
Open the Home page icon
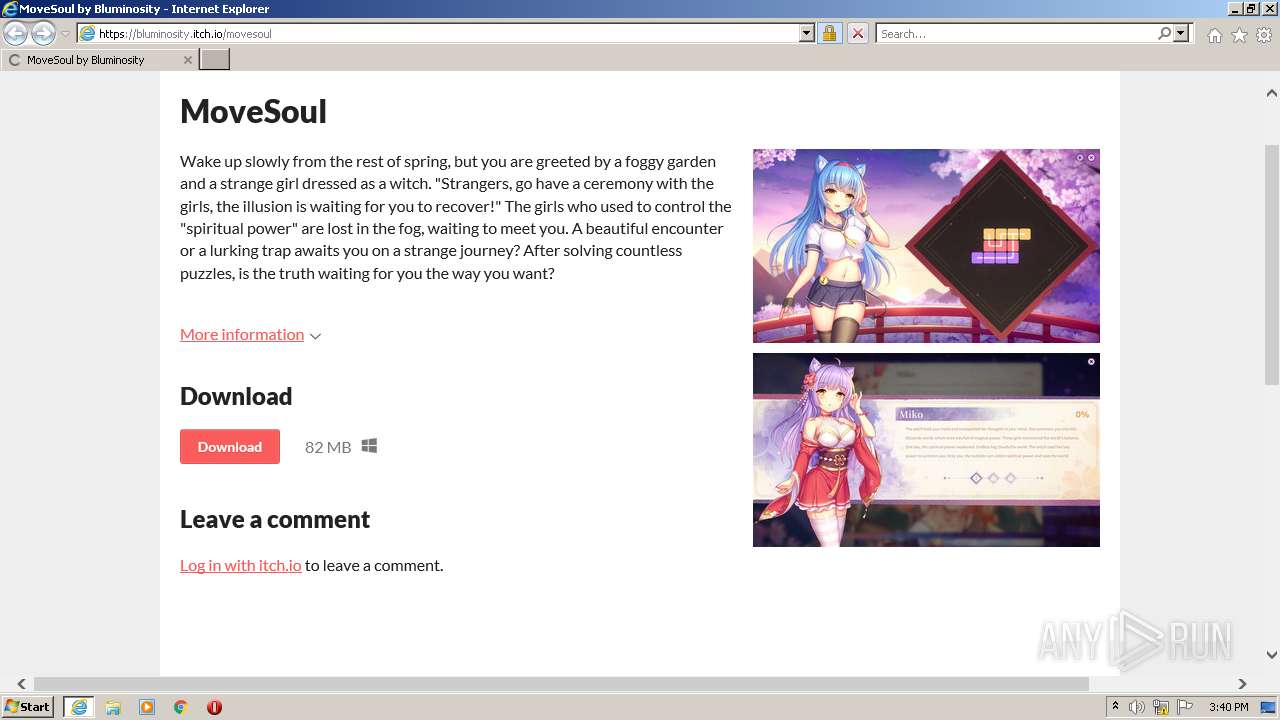pos(1214,35)
